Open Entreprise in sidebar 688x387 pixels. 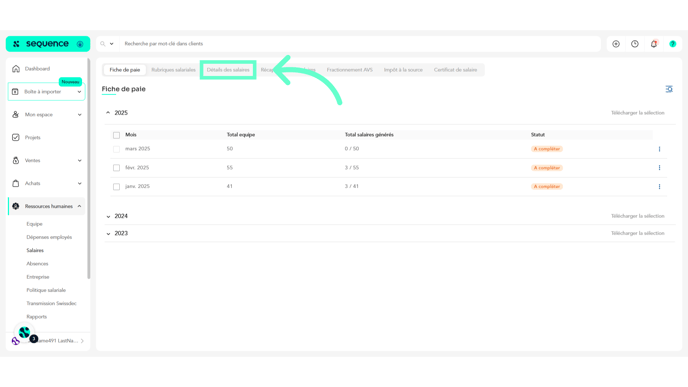click(38, 277)
